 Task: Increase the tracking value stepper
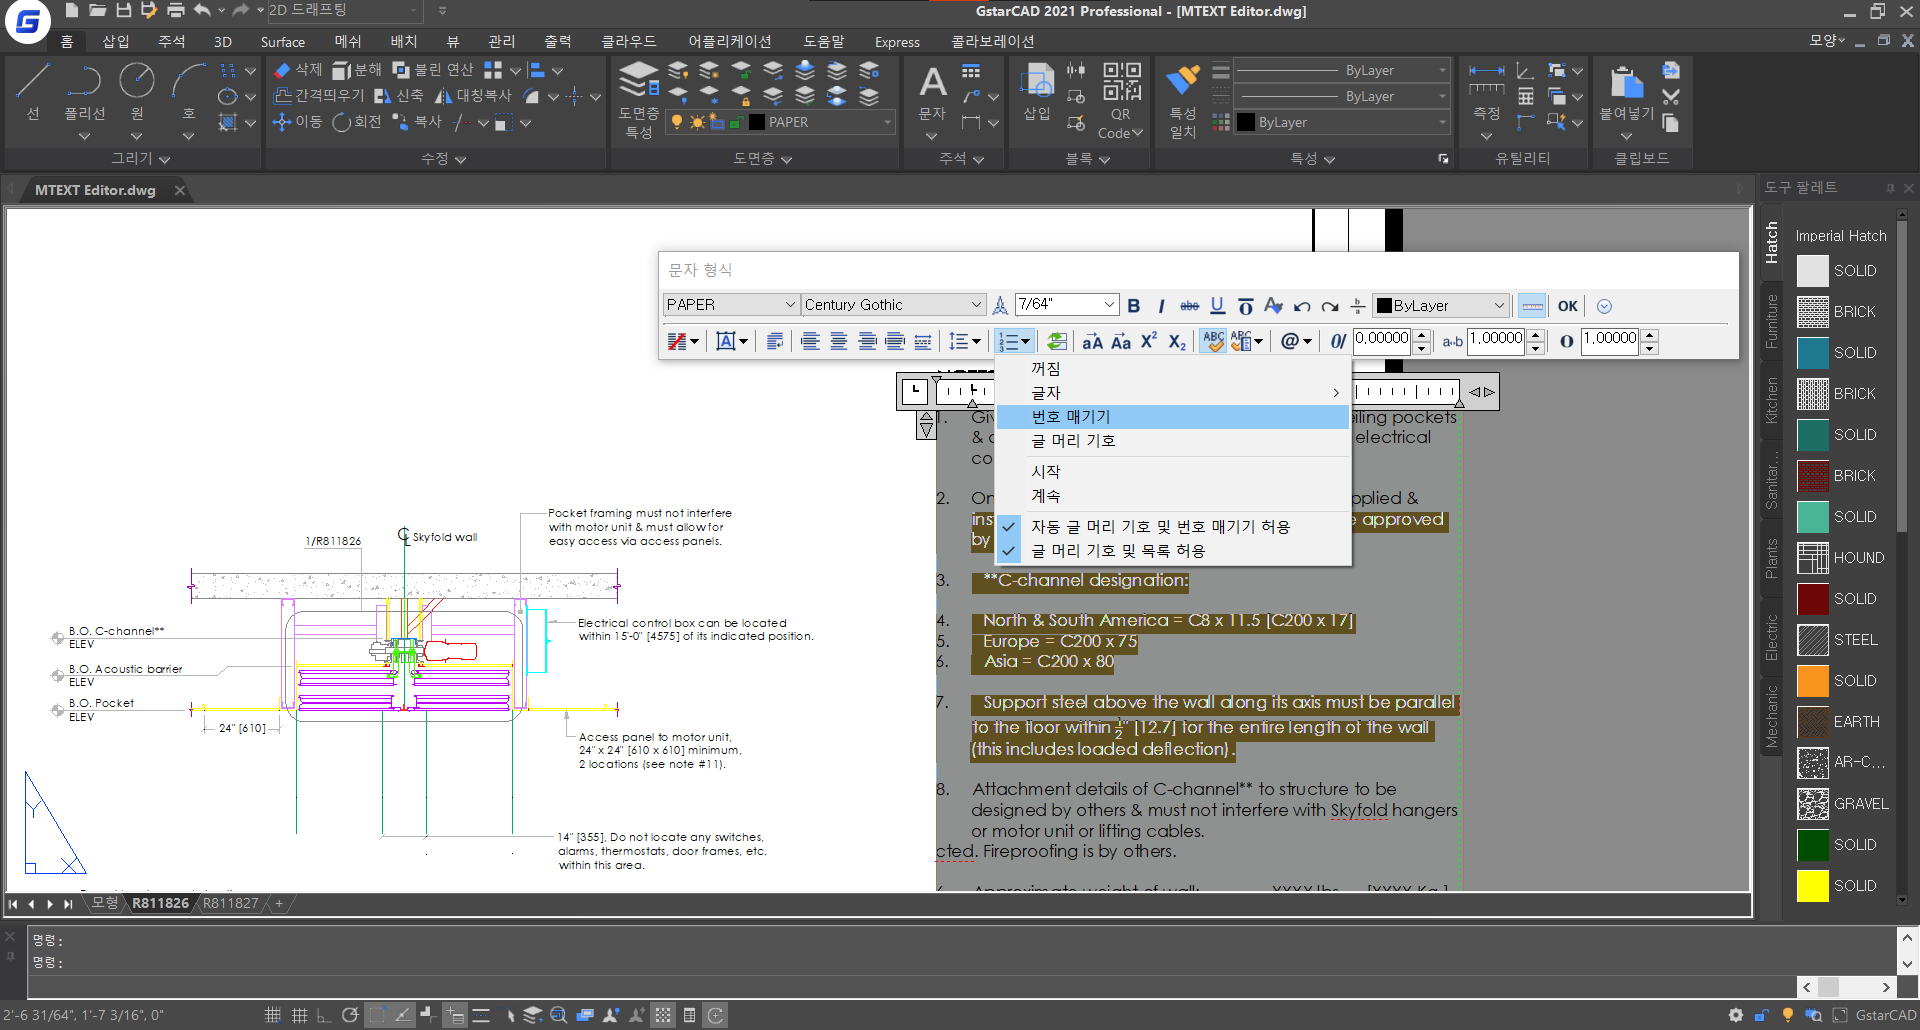(x=1536, y=335)
